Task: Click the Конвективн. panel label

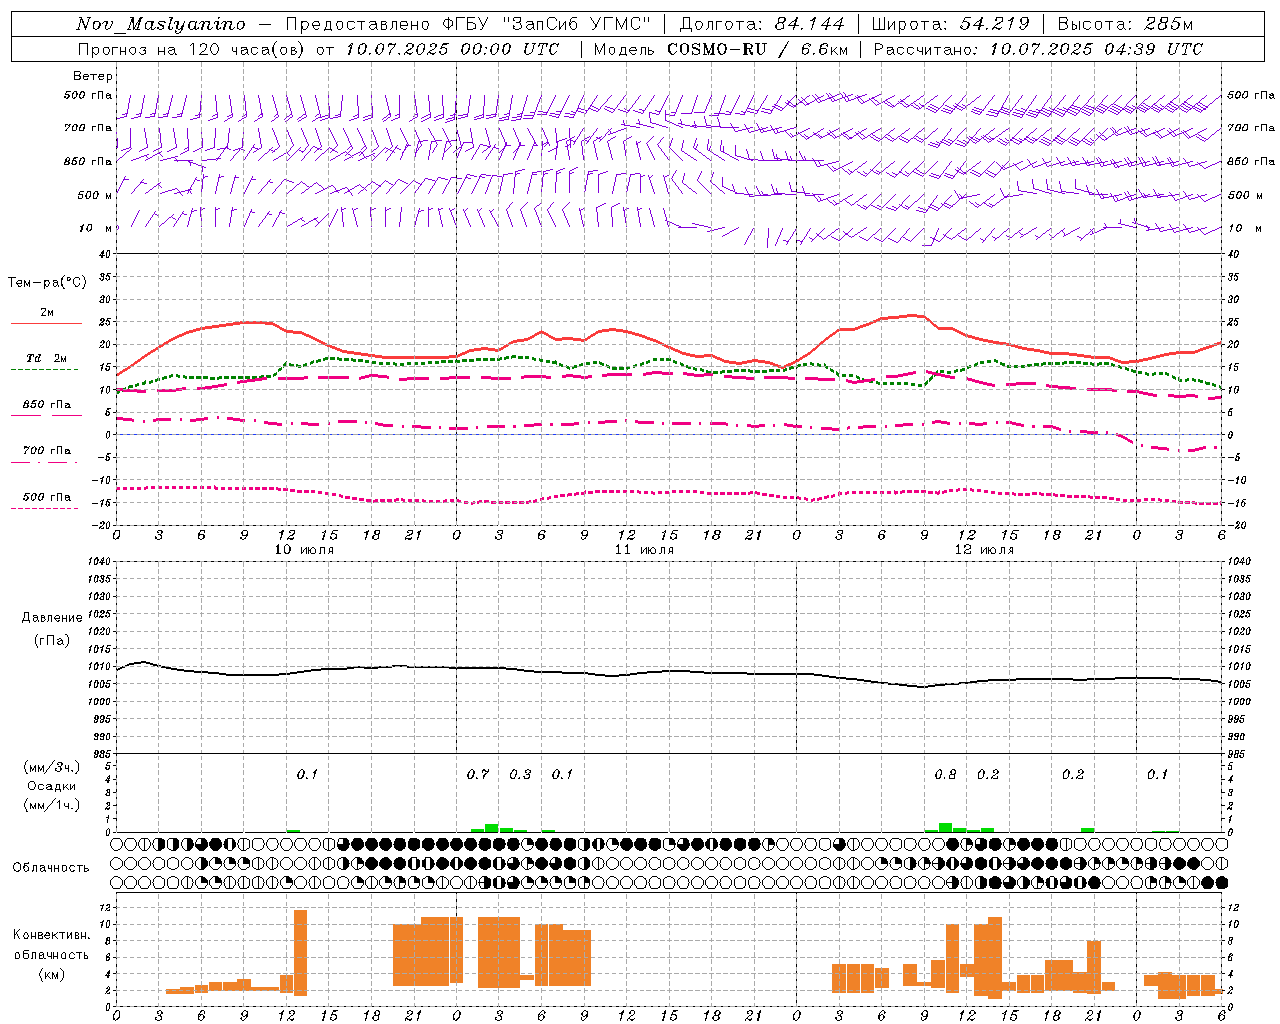Action: click(x=51, y=935)
